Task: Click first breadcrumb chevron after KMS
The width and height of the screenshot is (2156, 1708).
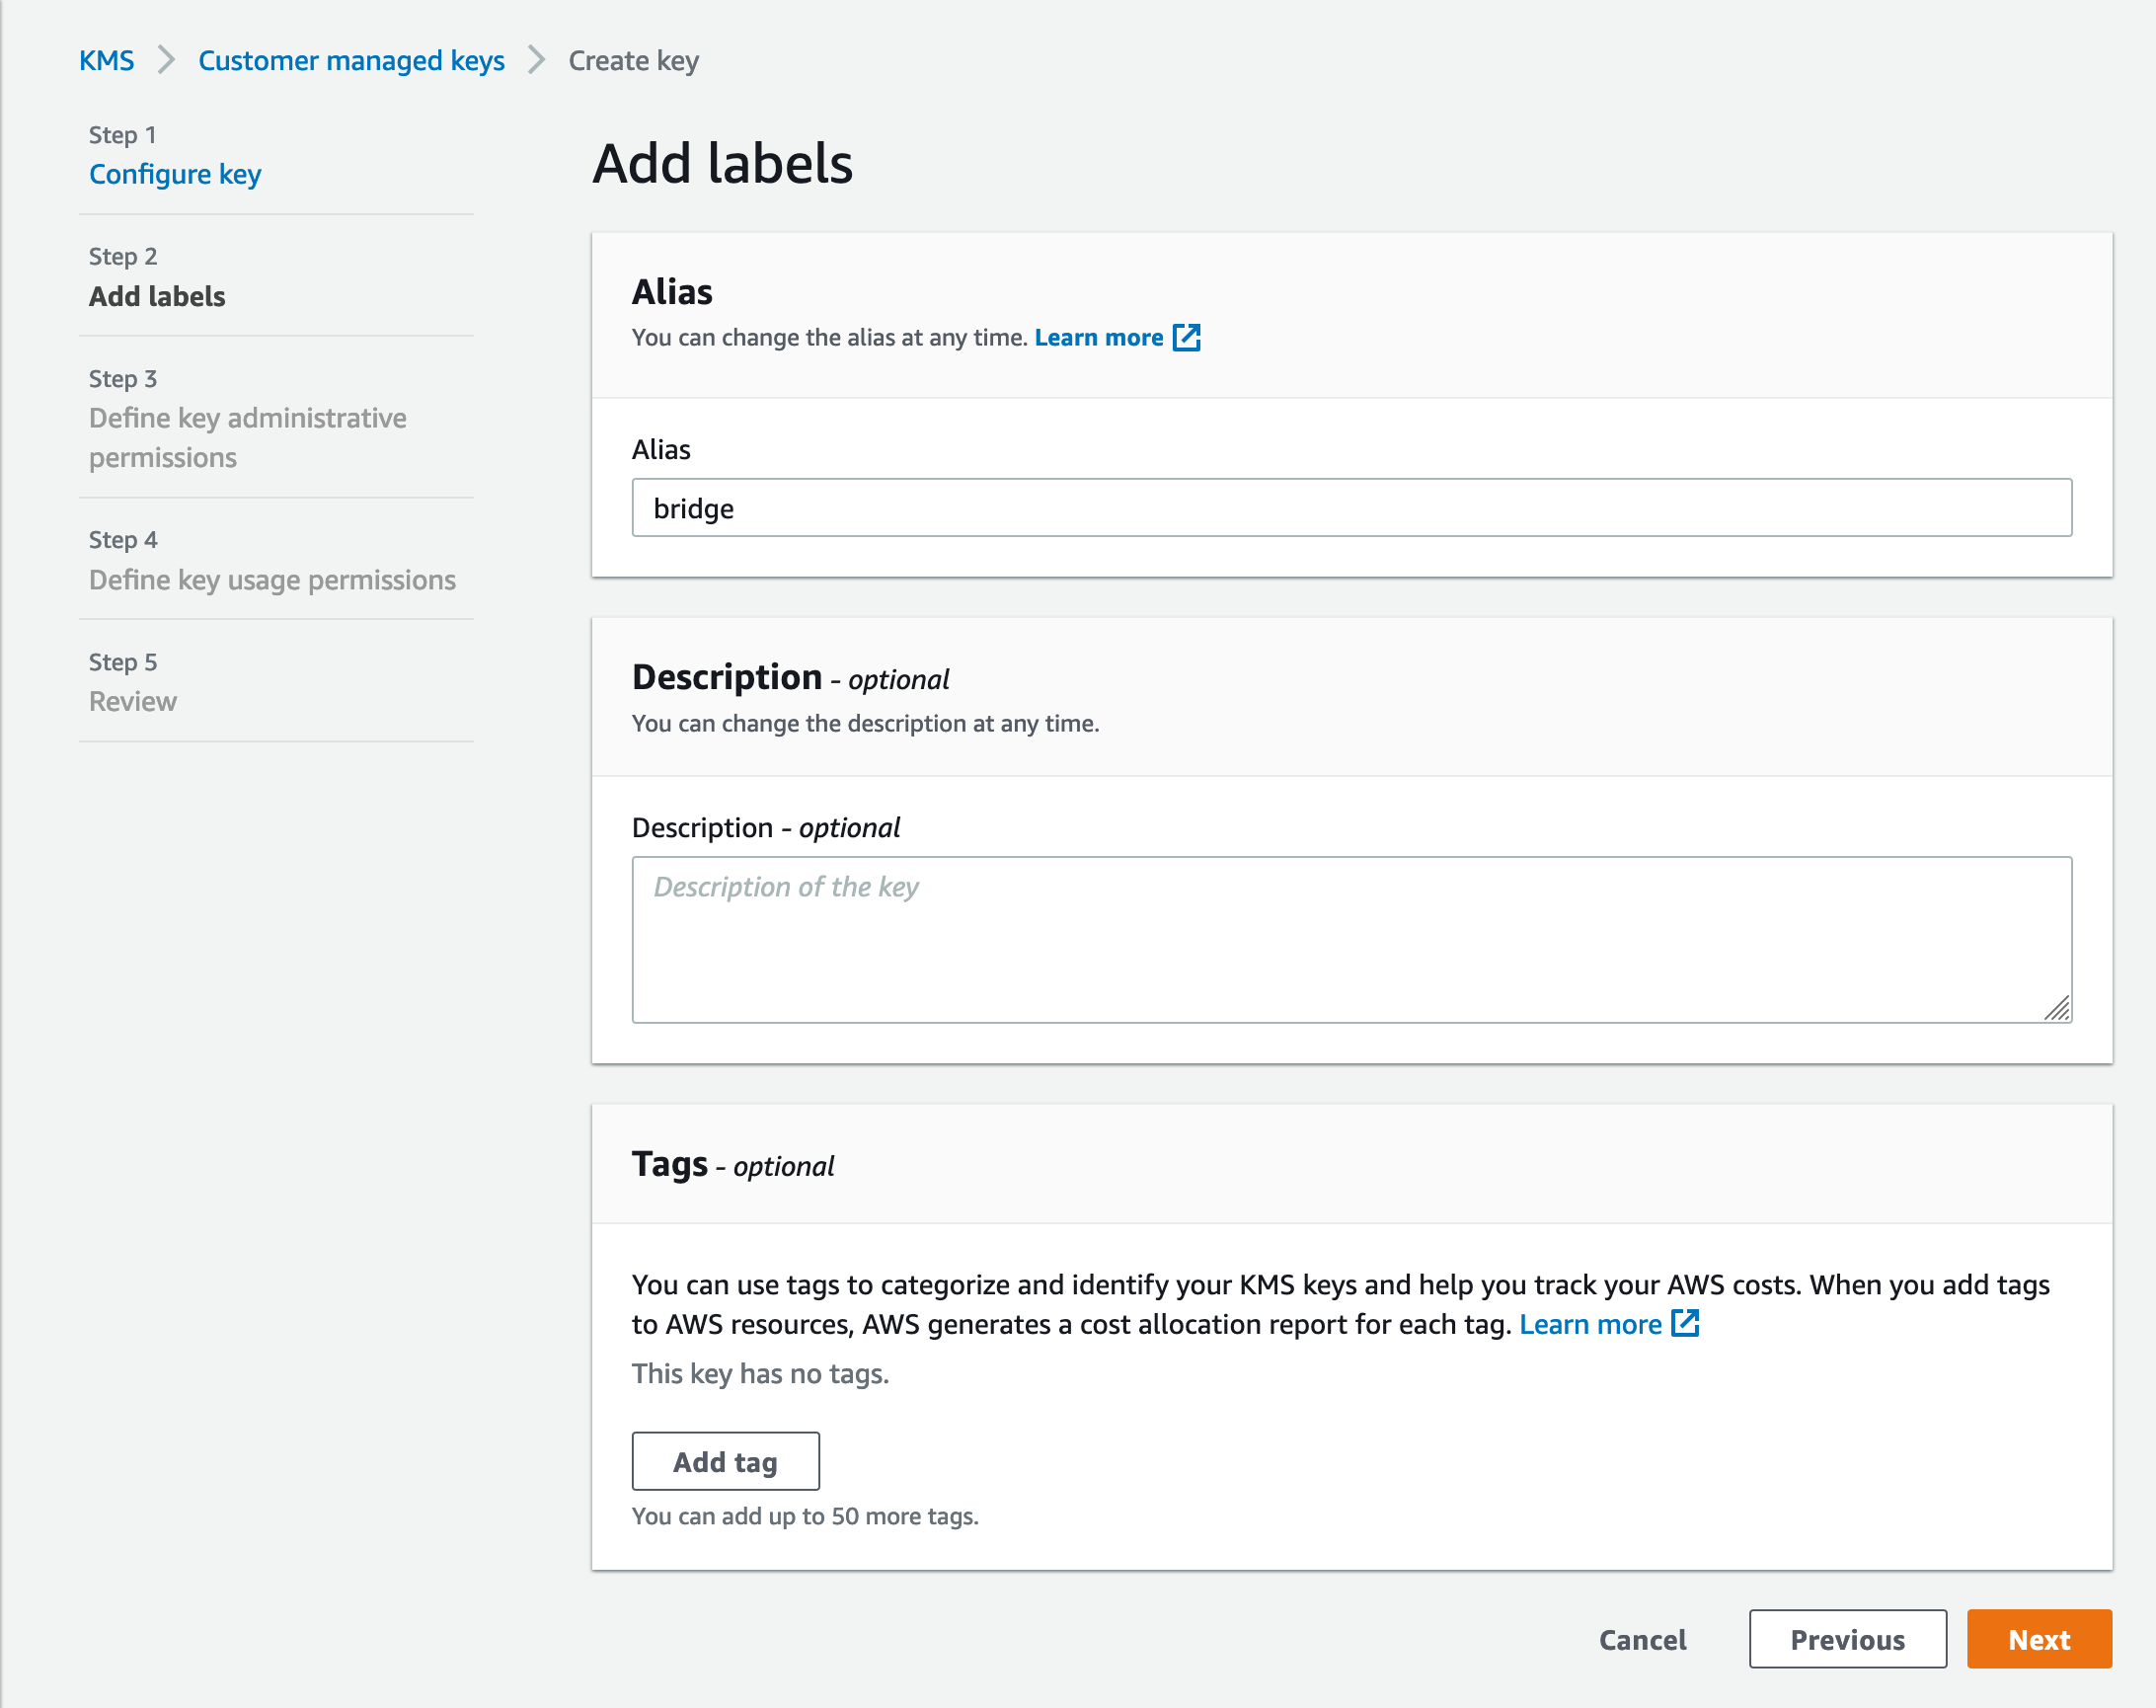Action: pos(166,60)
